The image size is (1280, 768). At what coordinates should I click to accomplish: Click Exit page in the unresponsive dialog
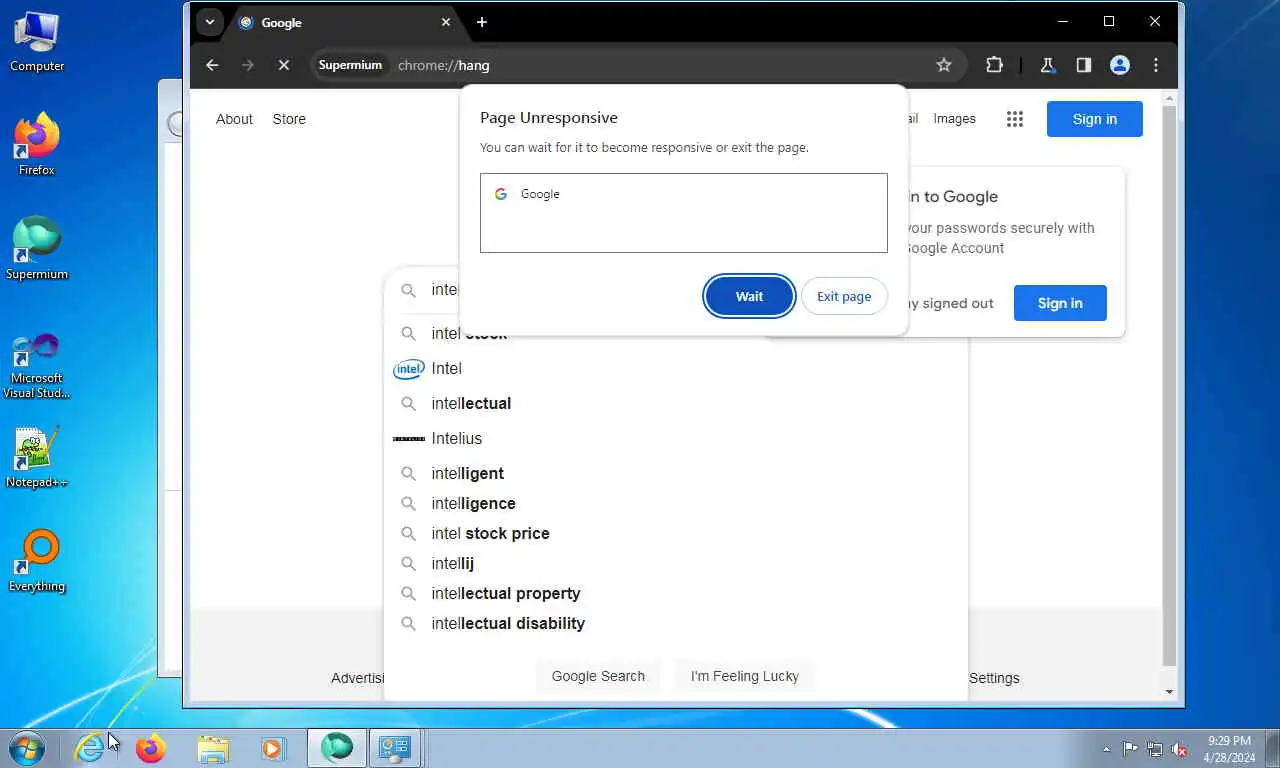point(844,296)
